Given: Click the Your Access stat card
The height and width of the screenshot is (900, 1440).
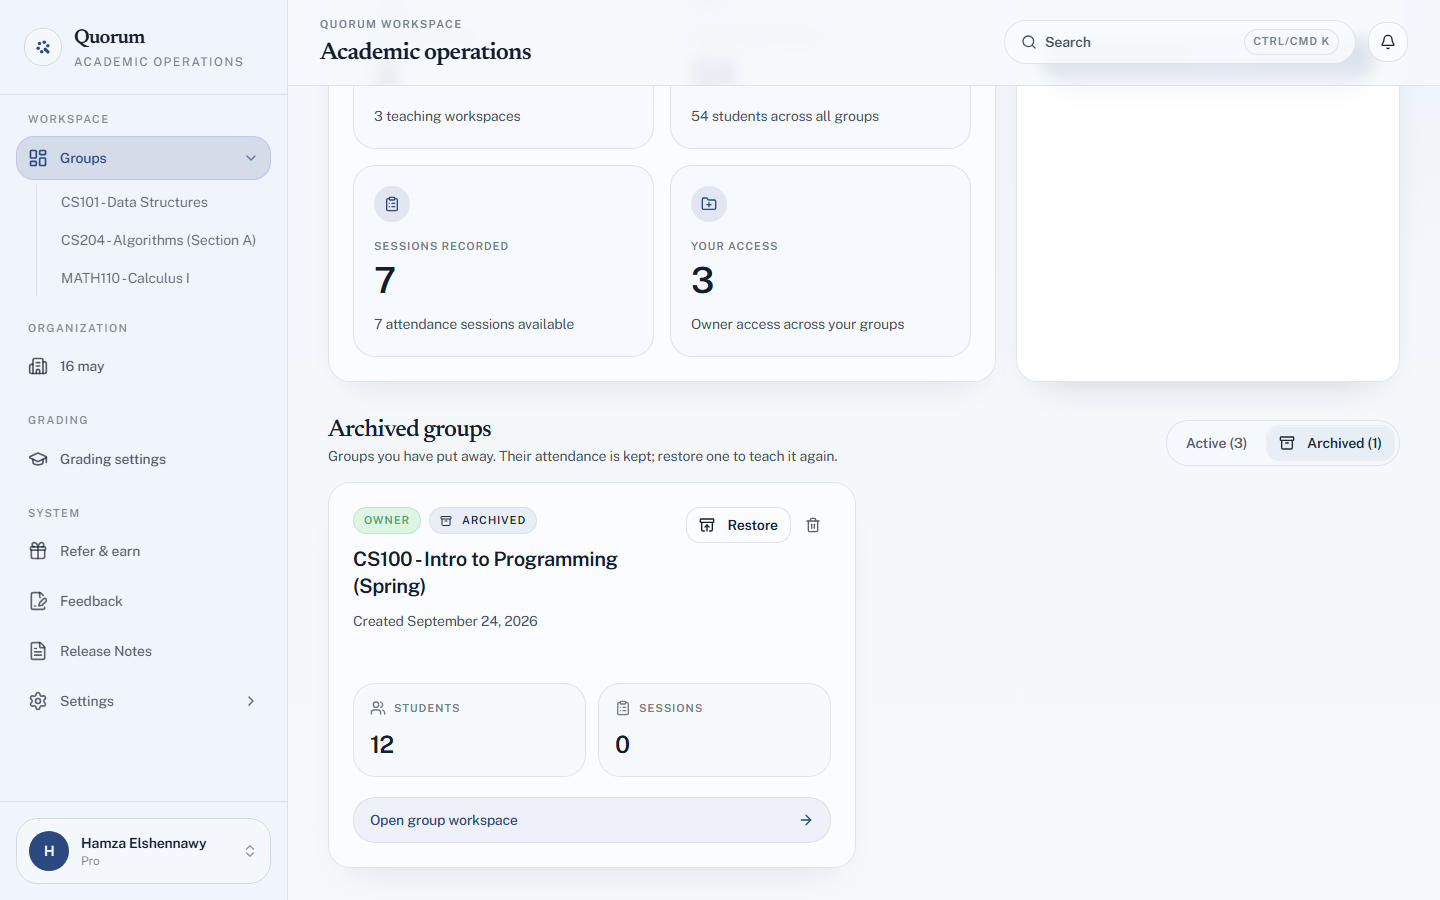Looking at the screenshot, I should click(x=820, y=261).
